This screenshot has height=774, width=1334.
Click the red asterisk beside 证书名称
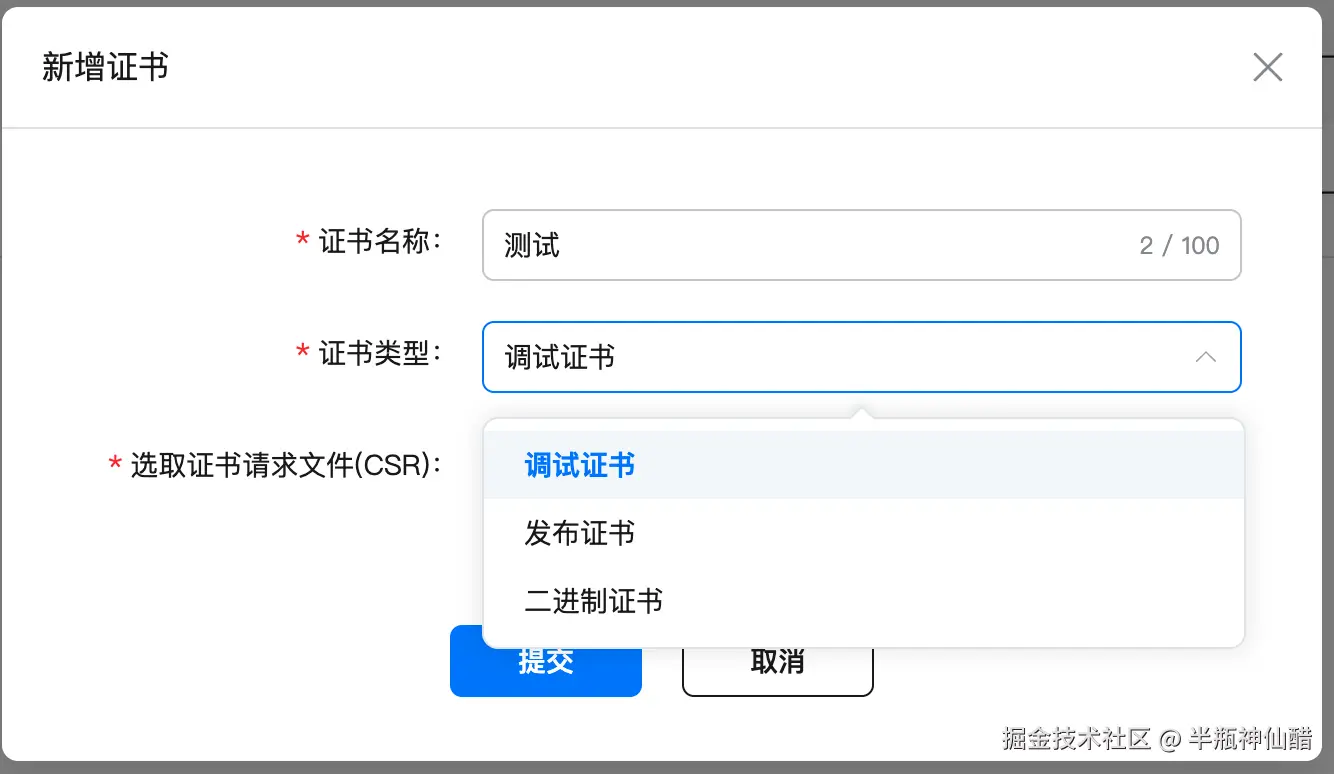click(302, 242)
